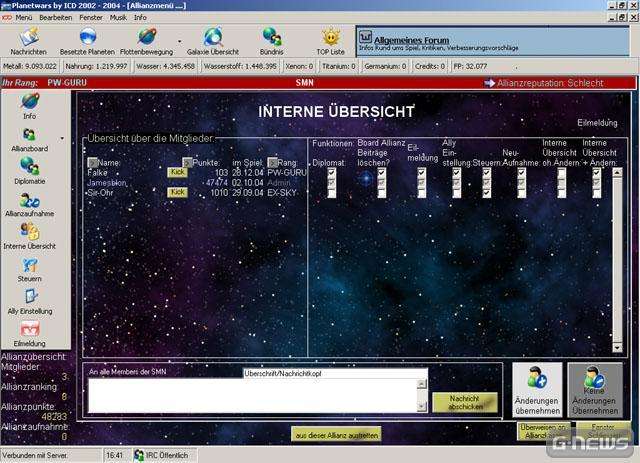
Task: Open the TOP Liste sun icon
Action: click(331, 38)
